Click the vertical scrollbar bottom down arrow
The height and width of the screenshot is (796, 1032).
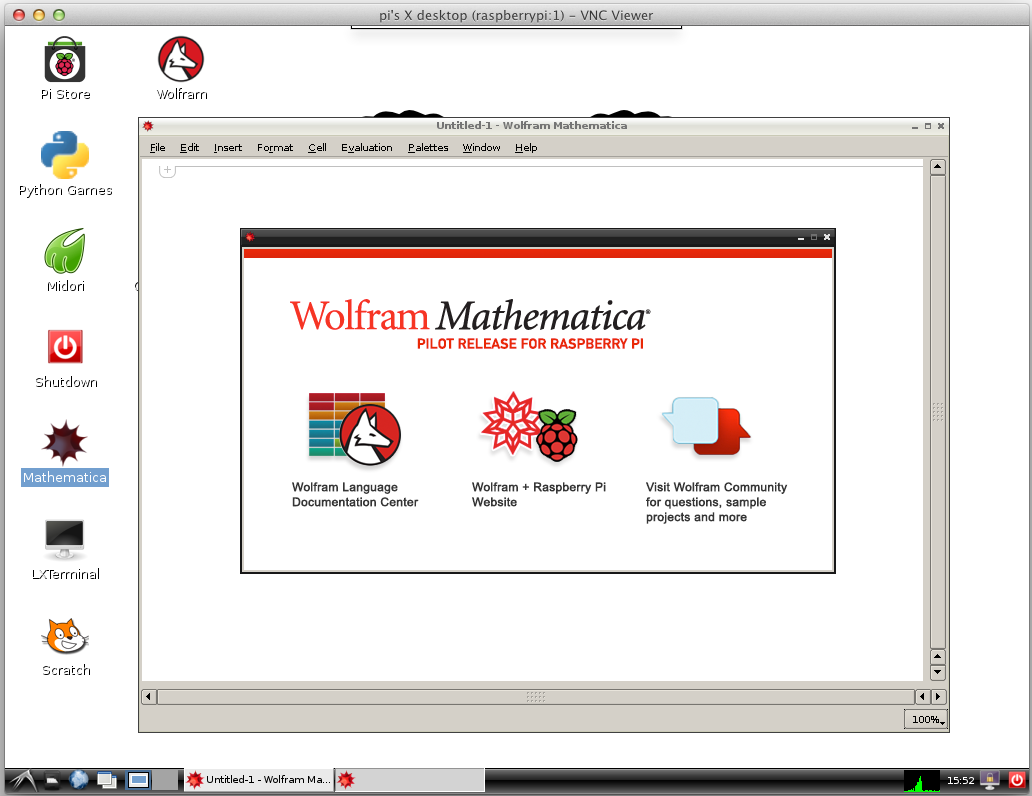click(x=938, y=673)
